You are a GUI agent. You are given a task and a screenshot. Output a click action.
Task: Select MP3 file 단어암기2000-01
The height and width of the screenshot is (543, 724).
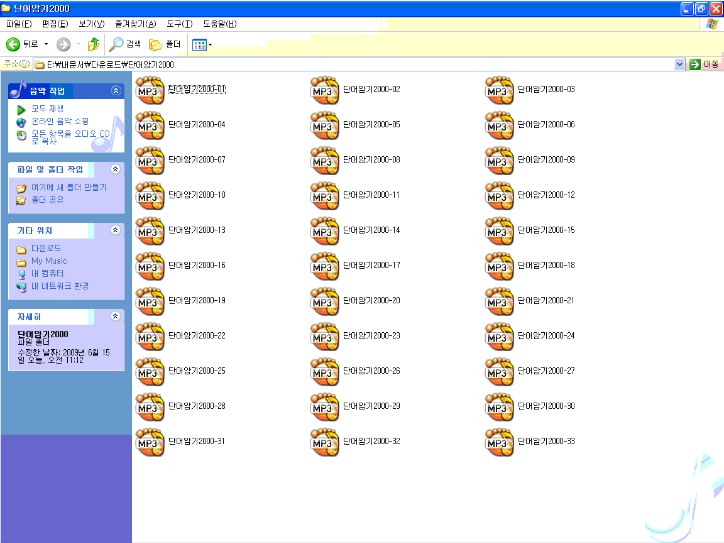click(181, 90)
